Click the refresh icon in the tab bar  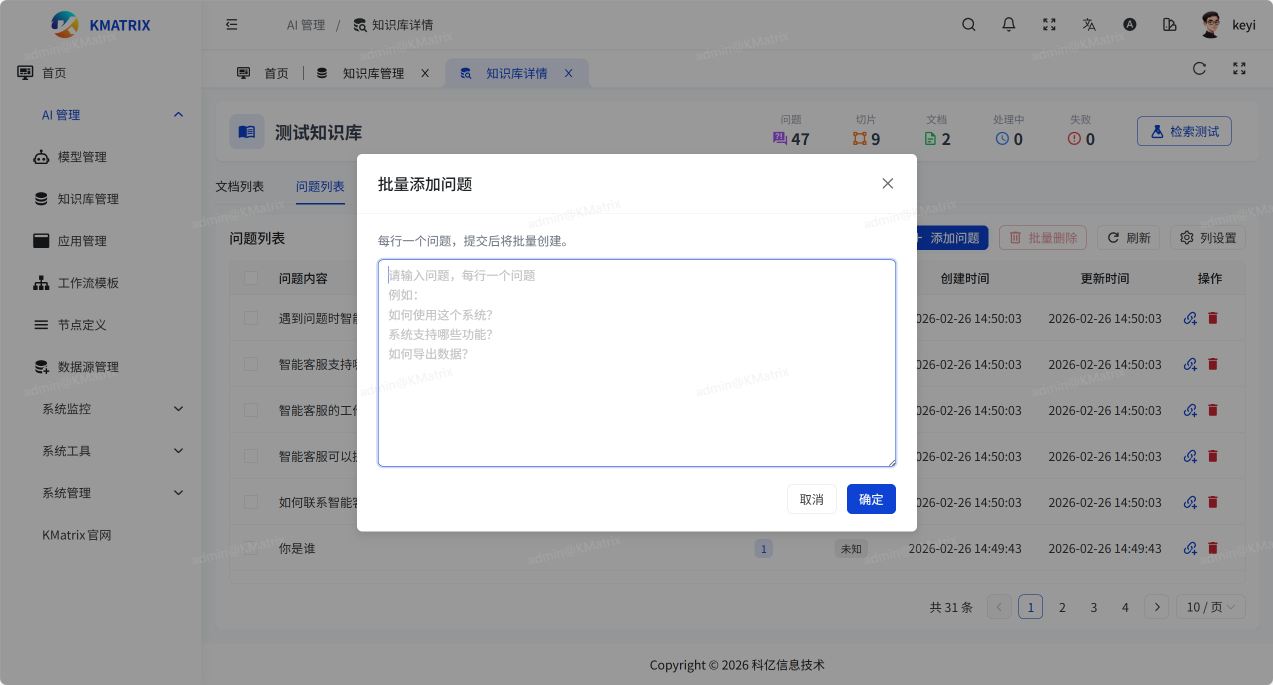pyautogui.click(x=1199, y=69)
